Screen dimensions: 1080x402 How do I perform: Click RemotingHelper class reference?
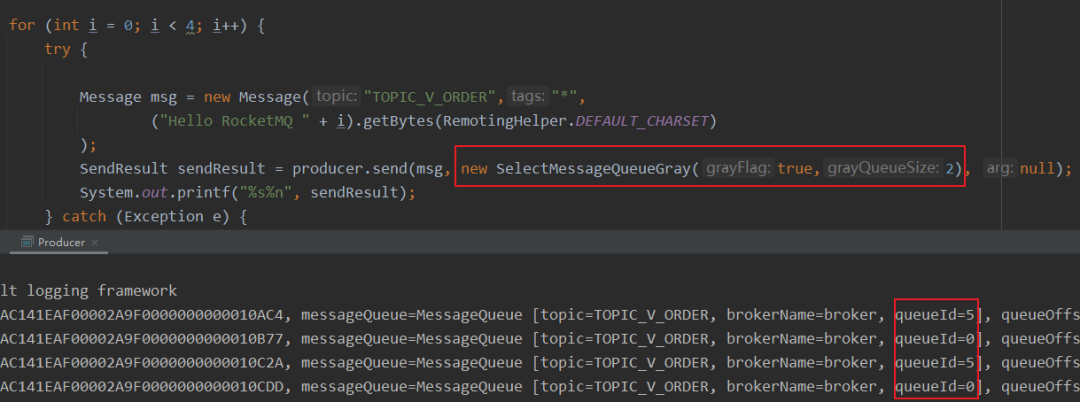(x=506, y=121)
